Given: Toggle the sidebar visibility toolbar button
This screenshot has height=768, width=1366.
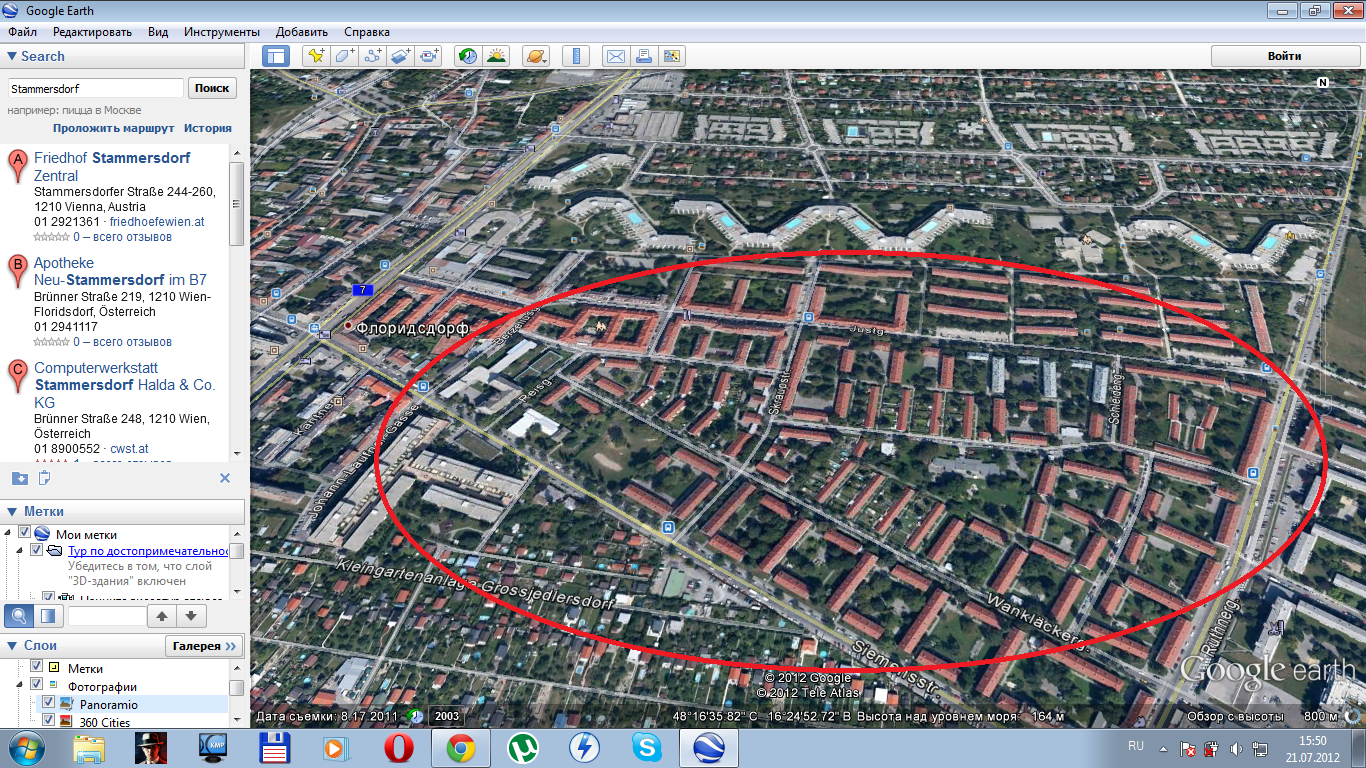Looking at the screenshot, I should [276, 56].
